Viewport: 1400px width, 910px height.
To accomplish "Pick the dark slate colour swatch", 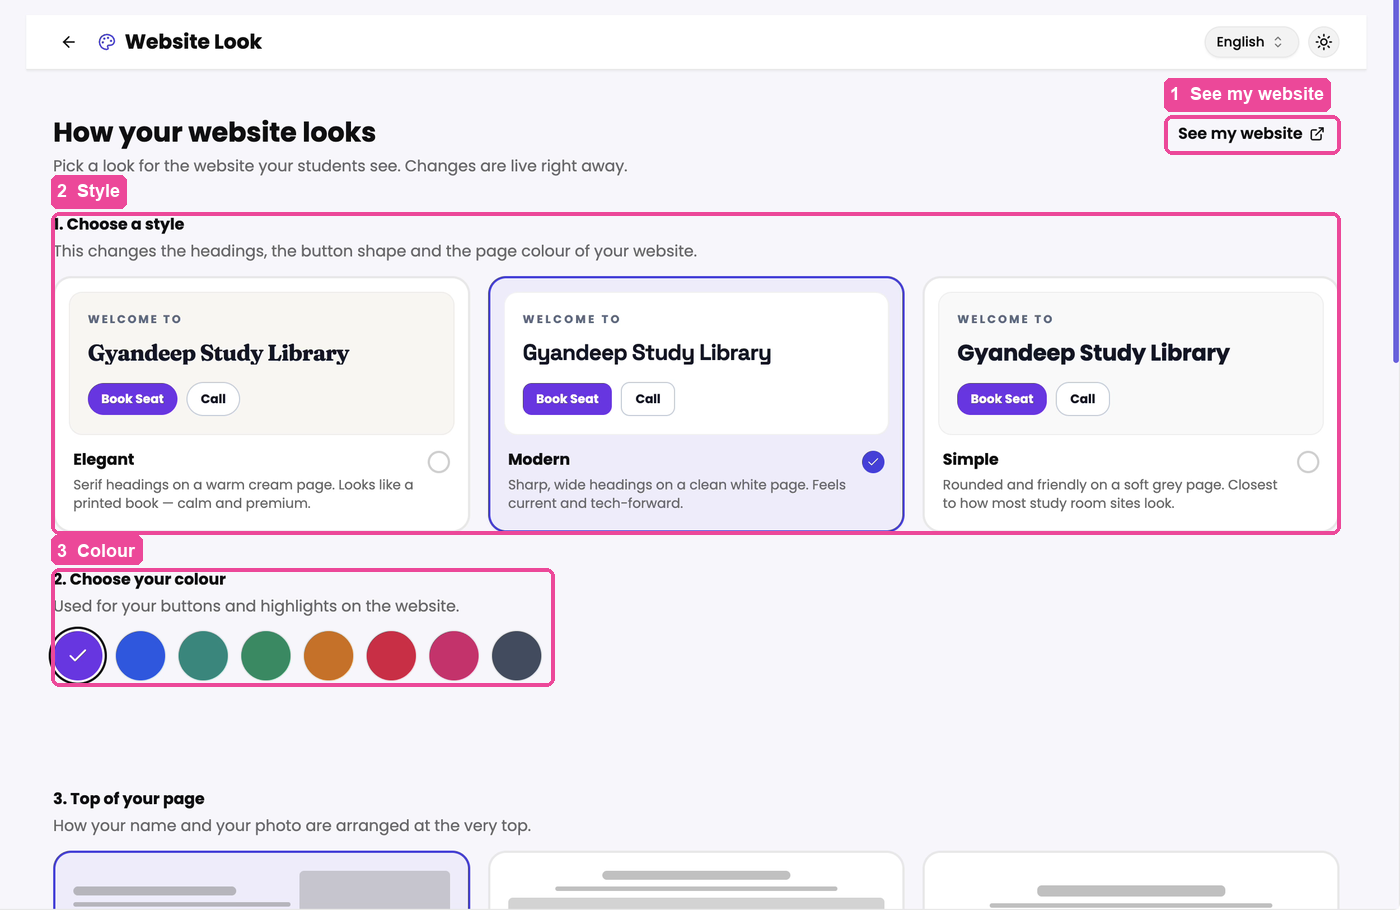I will [517, 656].
